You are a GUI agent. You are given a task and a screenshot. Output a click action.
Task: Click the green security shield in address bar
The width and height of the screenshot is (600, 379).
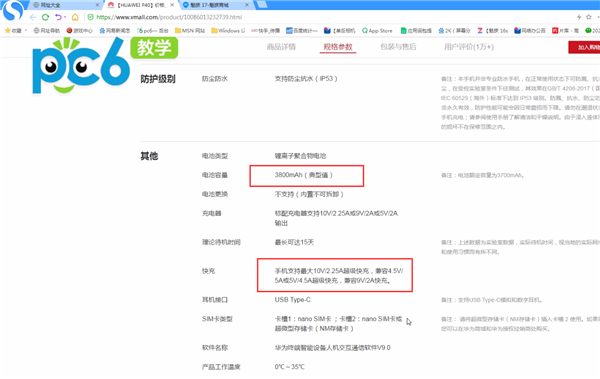(91, 17)
